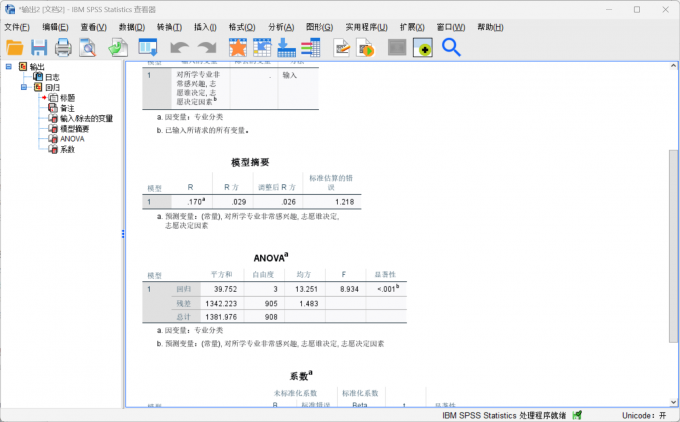
Task: Open the 编辑(E) menu
Action: pos(55,27)
